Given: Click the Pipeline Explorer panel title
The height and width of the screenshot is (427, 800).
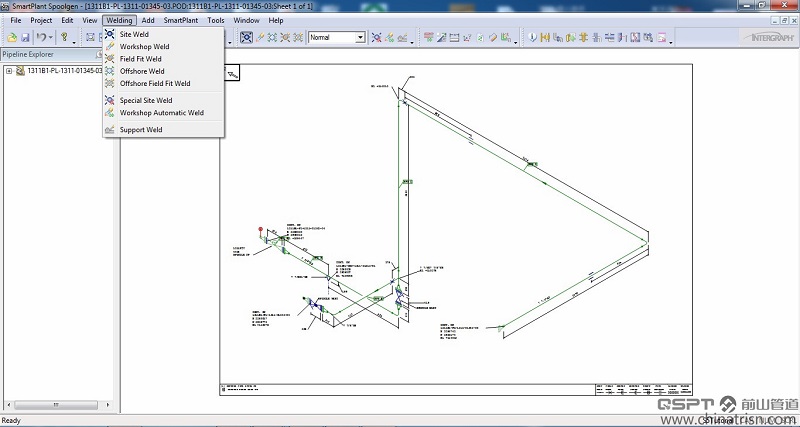Looking at the screenshot, I should (28, 54).
